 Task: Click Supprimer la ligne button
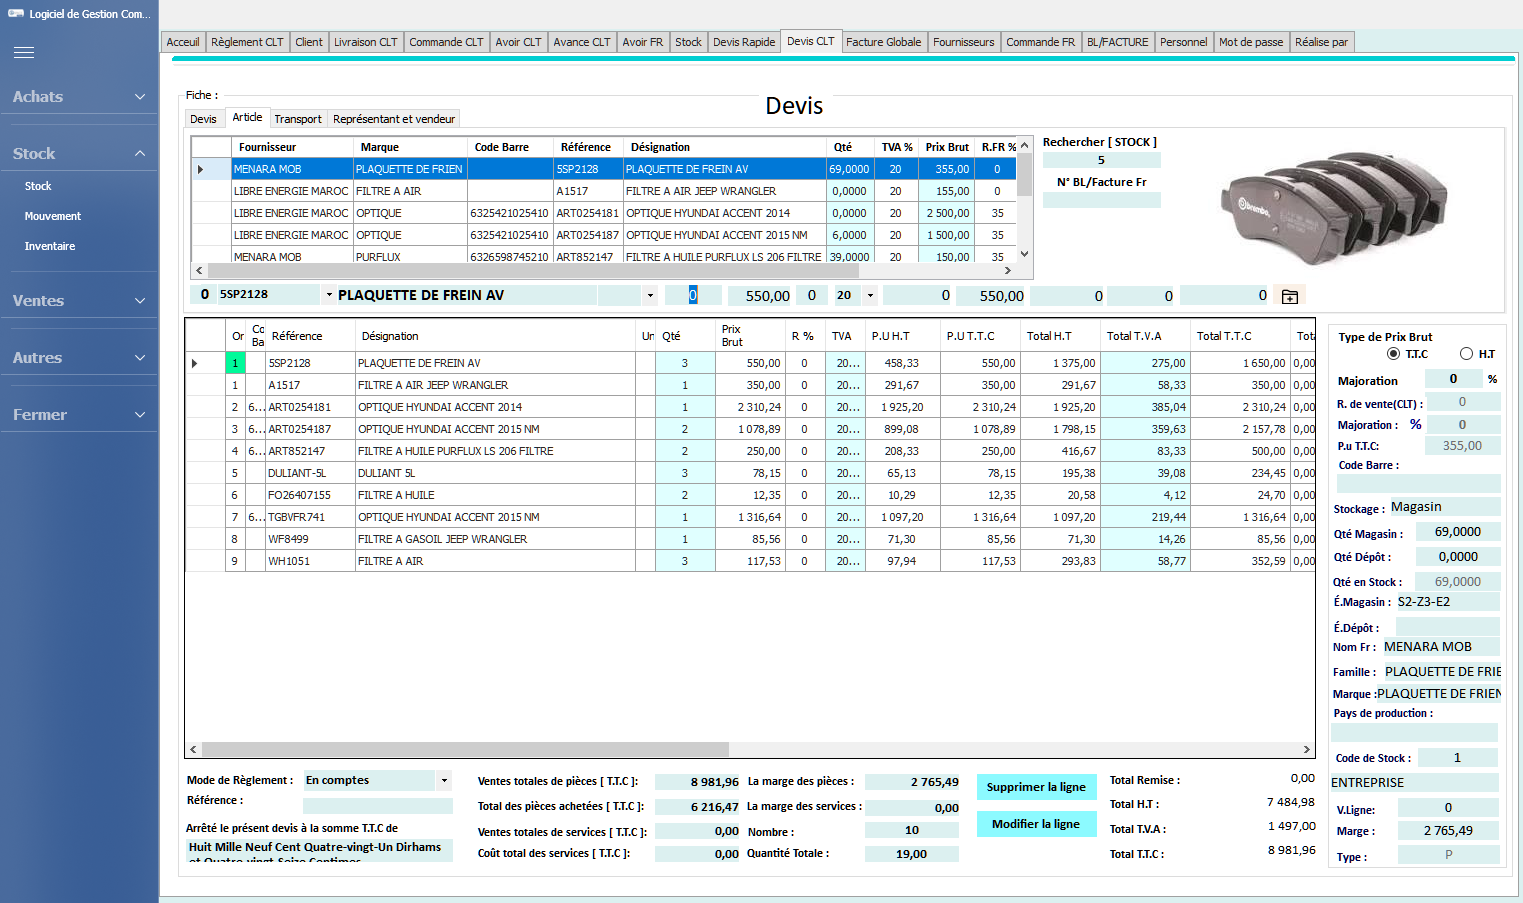1036,787
